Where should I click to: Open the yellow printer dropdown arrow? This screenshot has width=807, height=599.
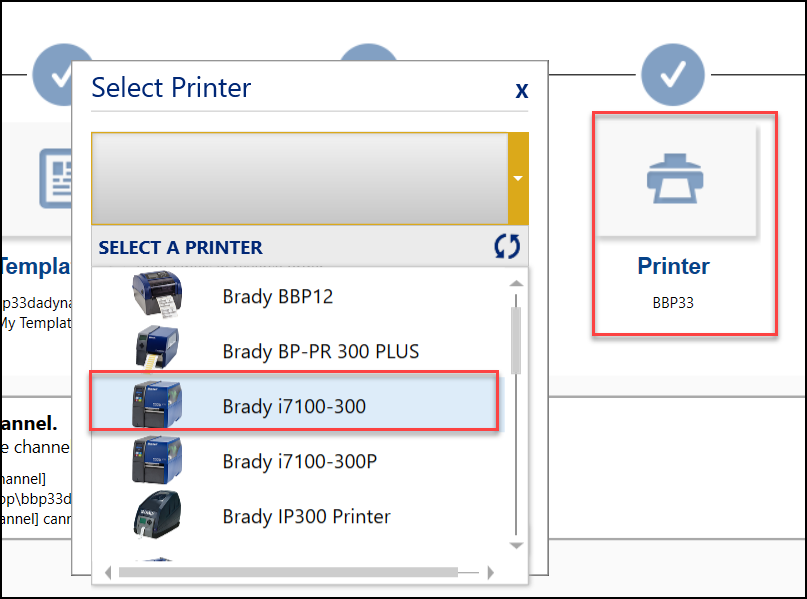click(x=518, y=179)
